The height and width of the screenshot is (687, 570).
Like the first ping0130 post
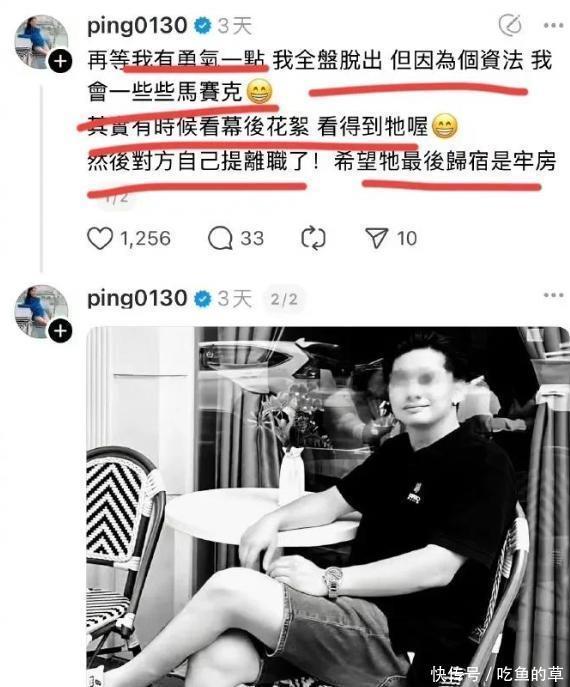100,239
